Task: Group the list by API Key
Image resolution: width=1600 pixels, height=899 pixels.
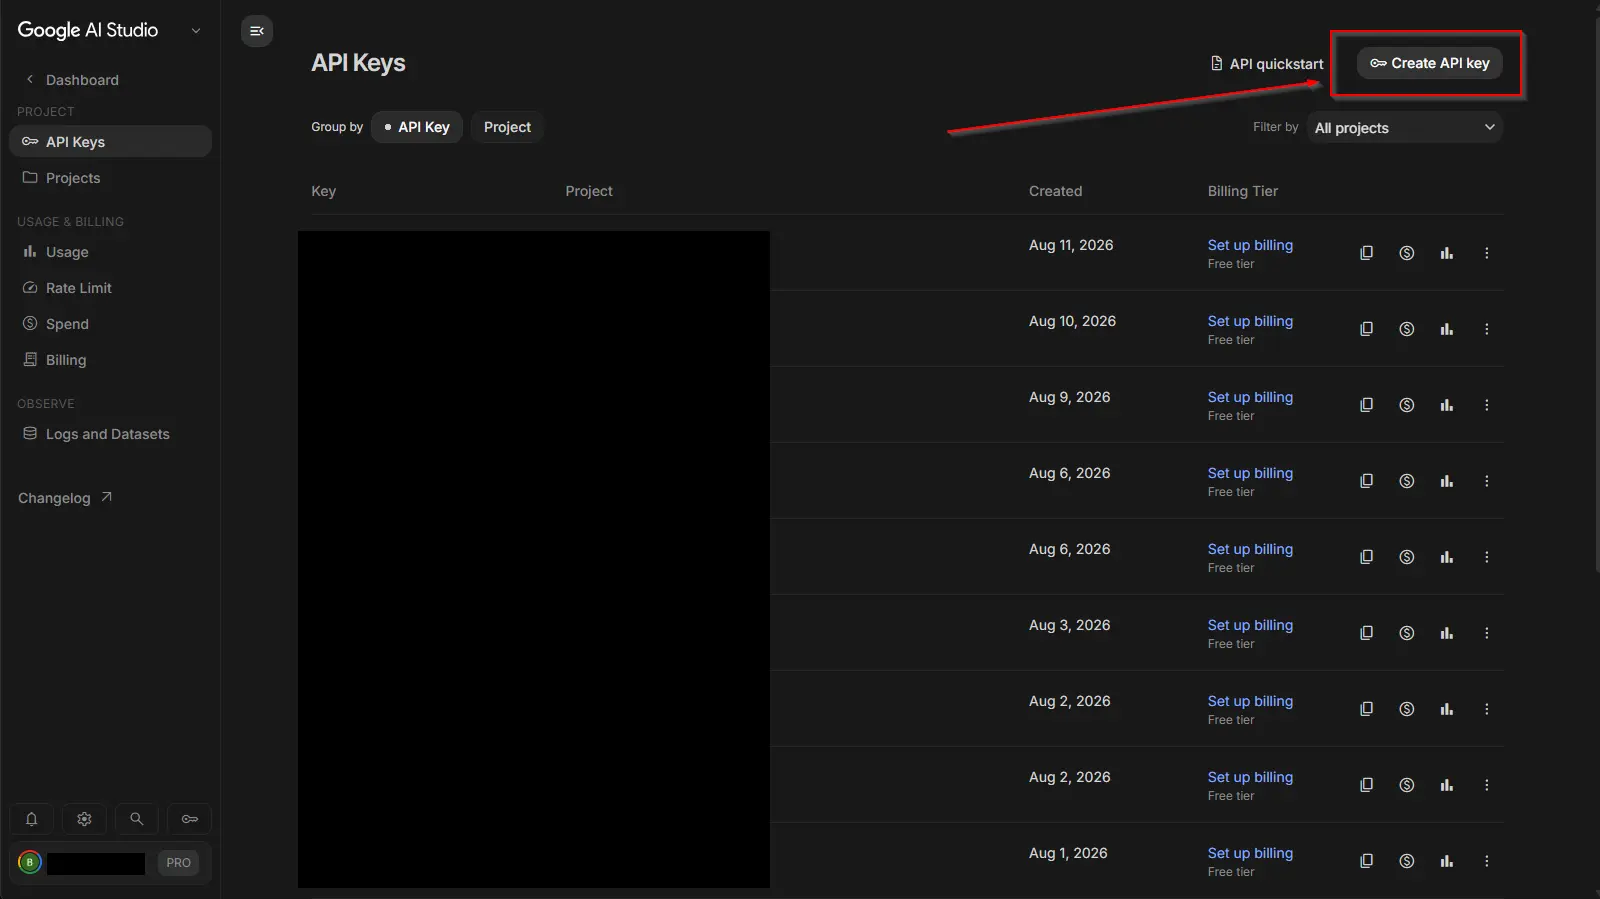Action: coord(417,127)
